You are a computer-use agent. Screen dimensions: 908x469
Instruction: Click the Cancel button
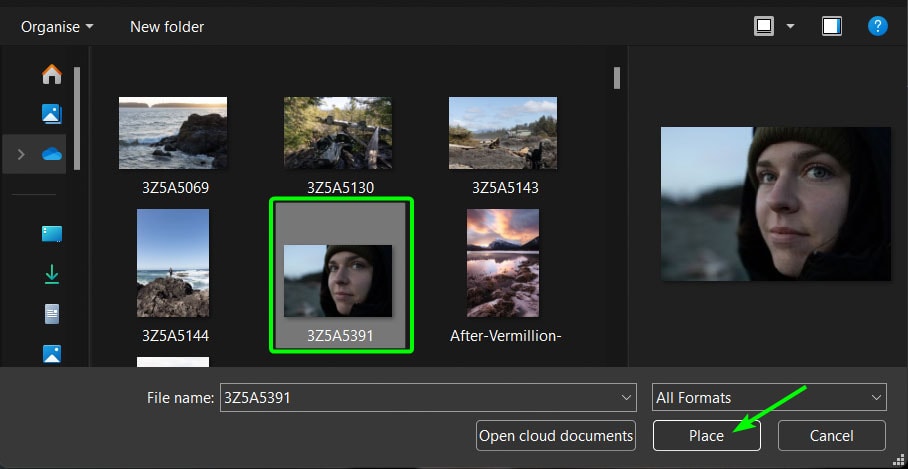pyautogui.click(x=831, y=436)
